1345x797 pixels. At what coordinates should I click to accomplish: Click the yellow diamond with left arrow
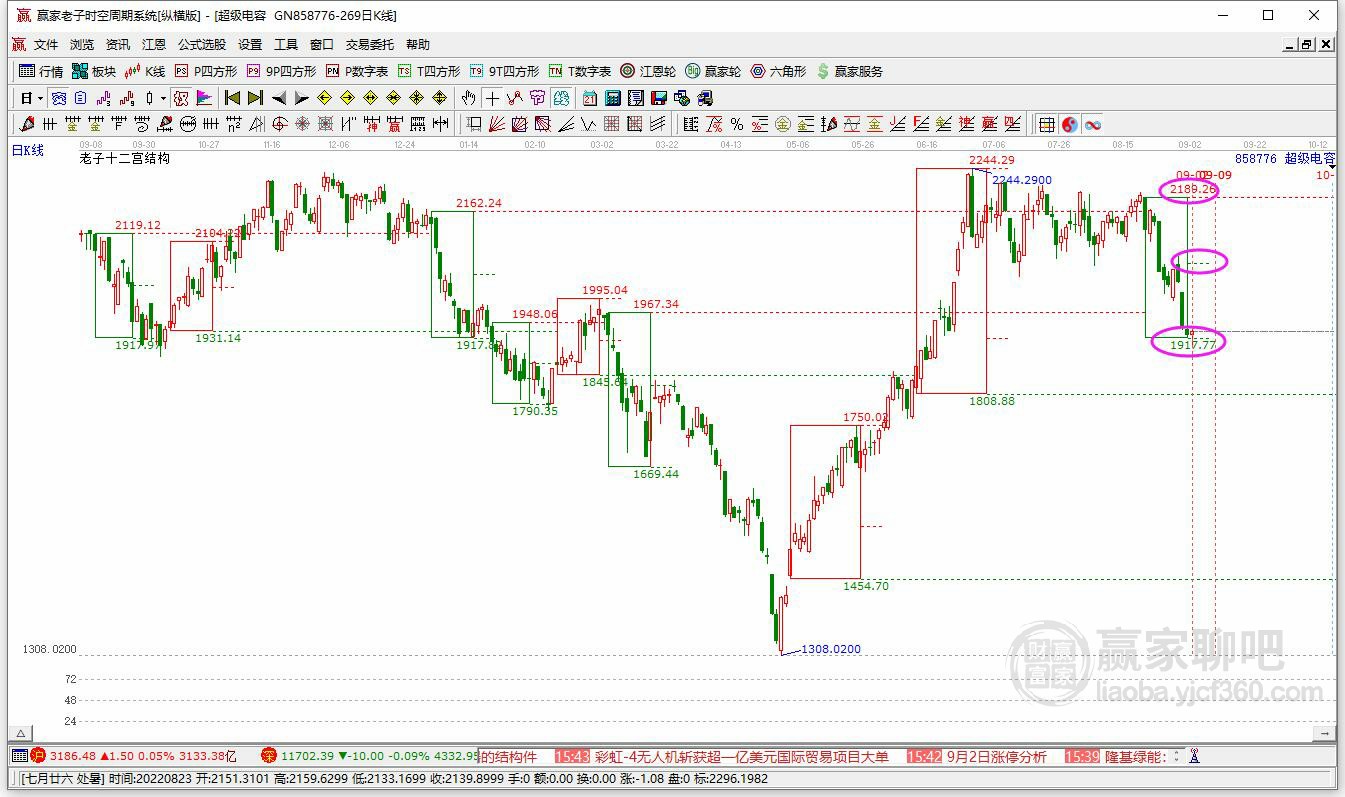[x=324, y=98]
